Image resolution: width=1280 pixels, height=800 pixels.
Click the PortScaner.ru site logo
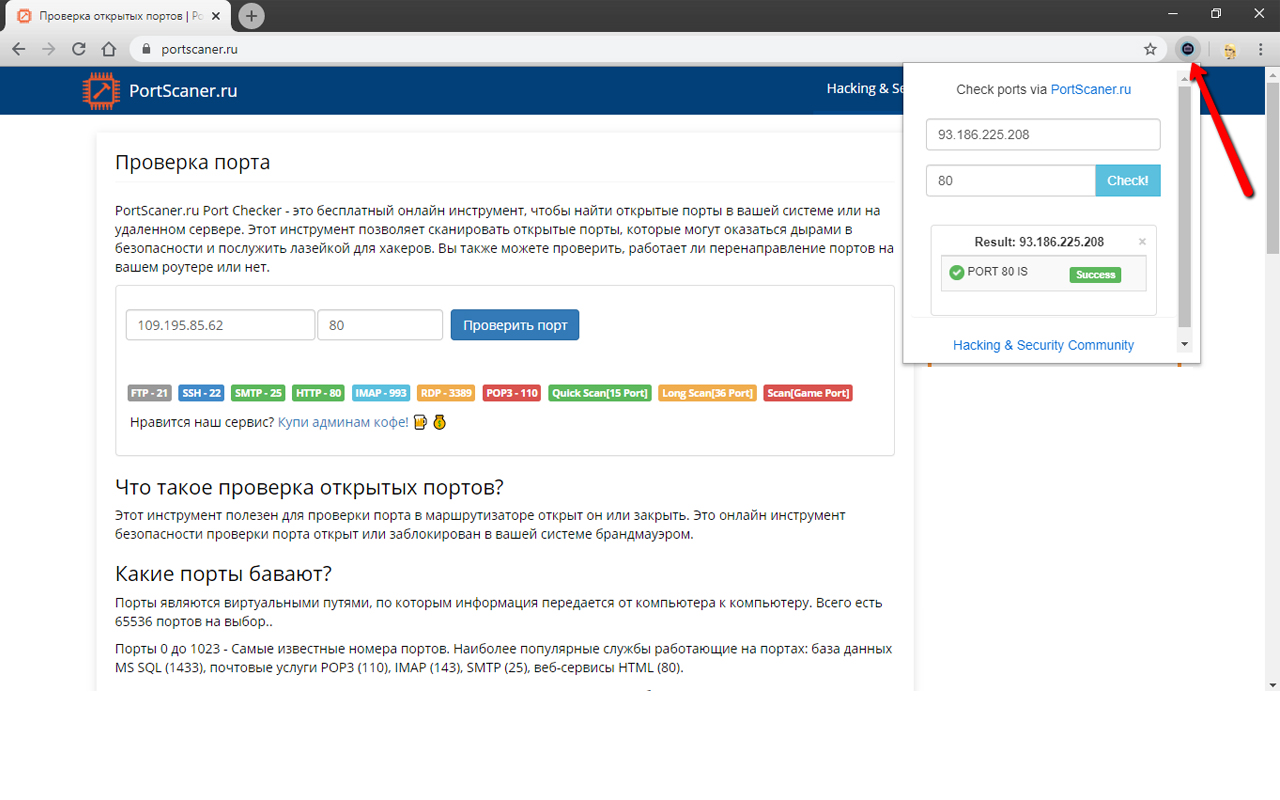(x=100, y=90)
